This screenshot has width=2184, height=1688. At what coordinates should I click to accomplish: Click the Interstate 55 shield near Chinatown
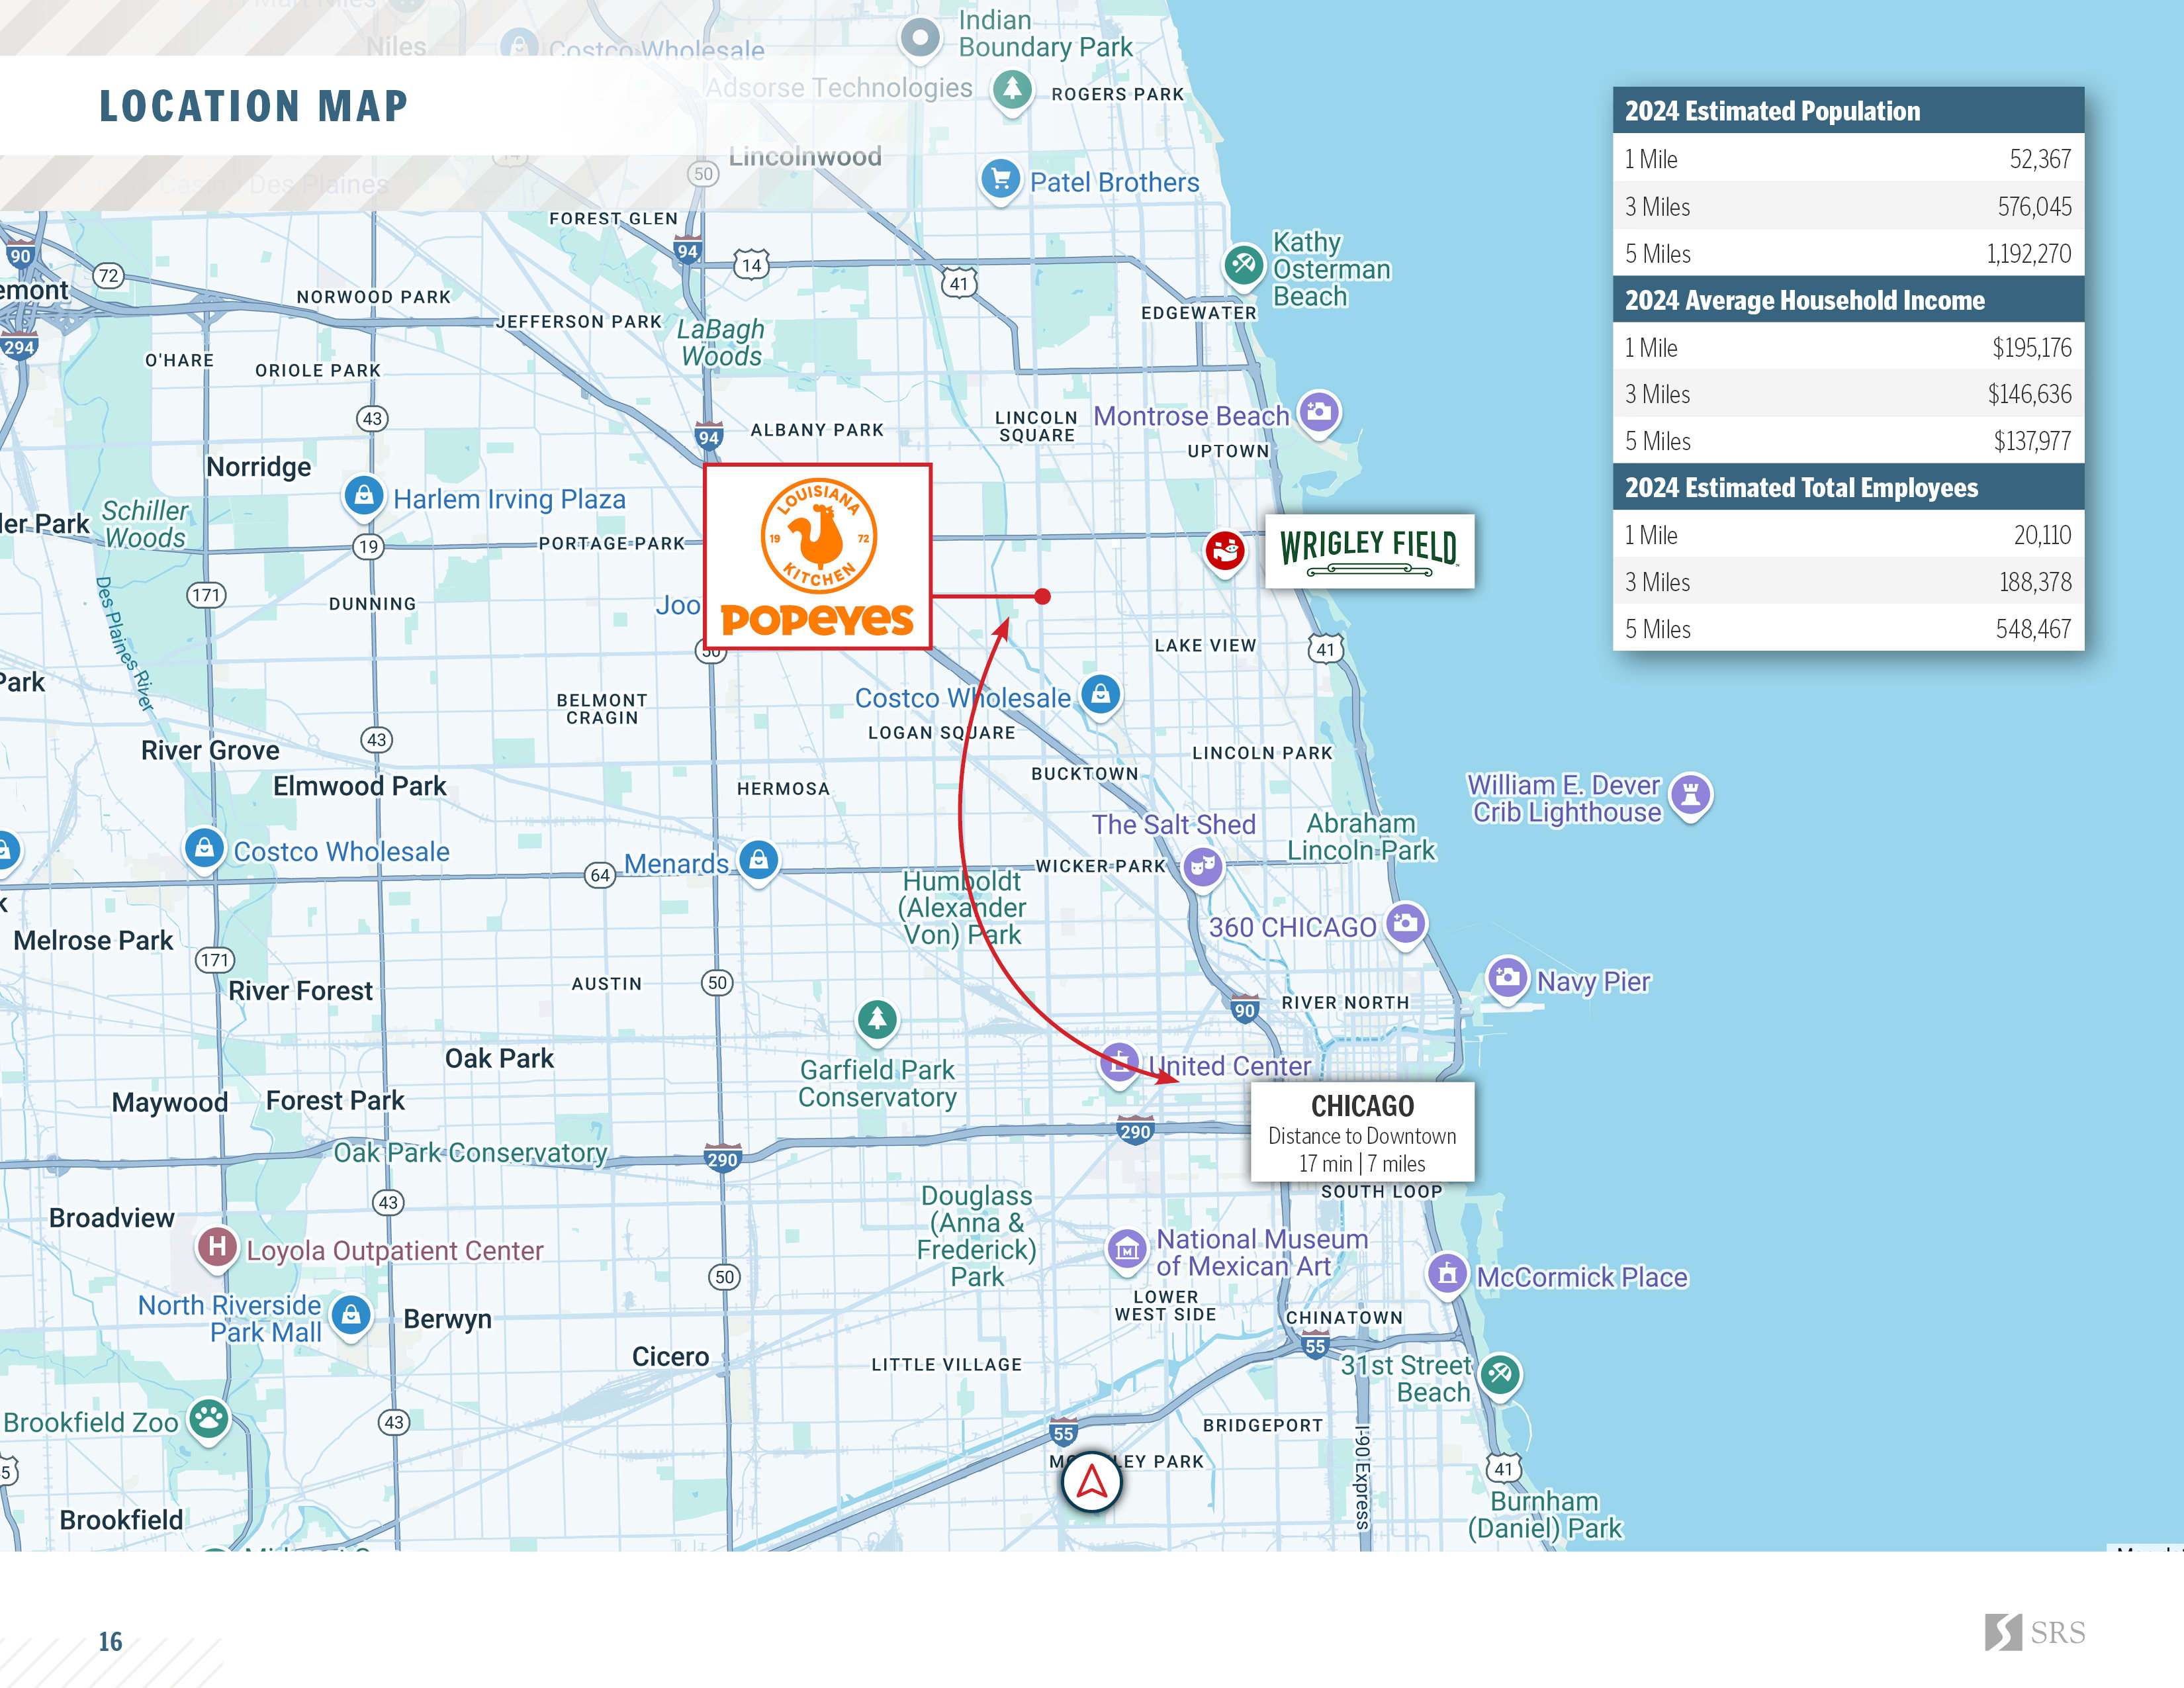(1316, 1345)
